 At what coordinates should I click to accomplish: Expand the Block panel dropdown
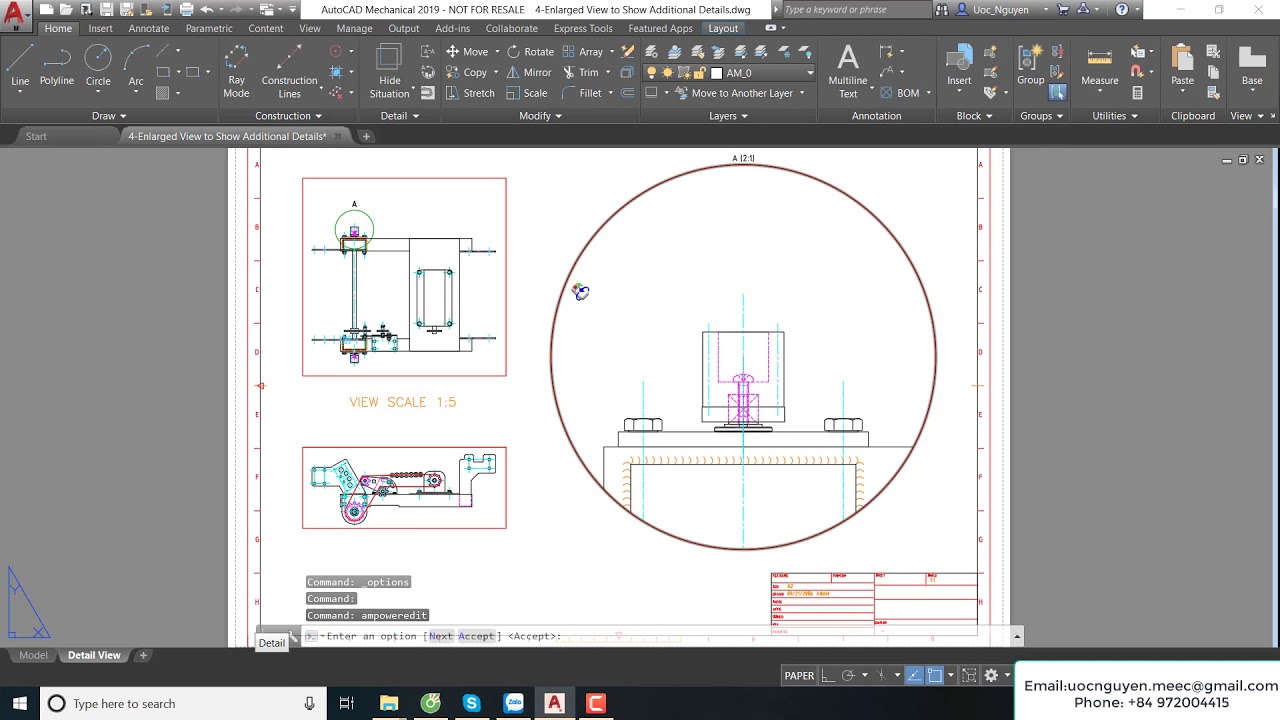(x=974, y=116)
